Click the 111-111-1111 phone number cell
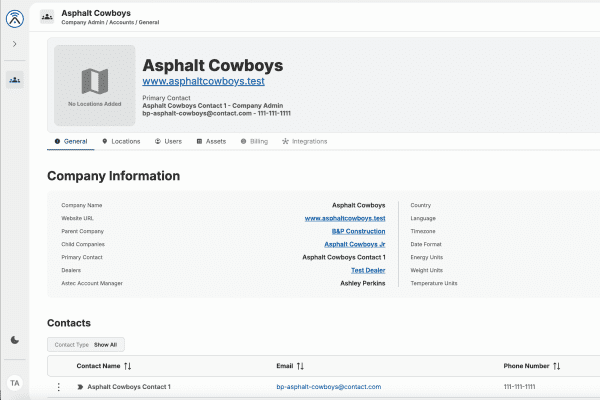 point(519,387)
